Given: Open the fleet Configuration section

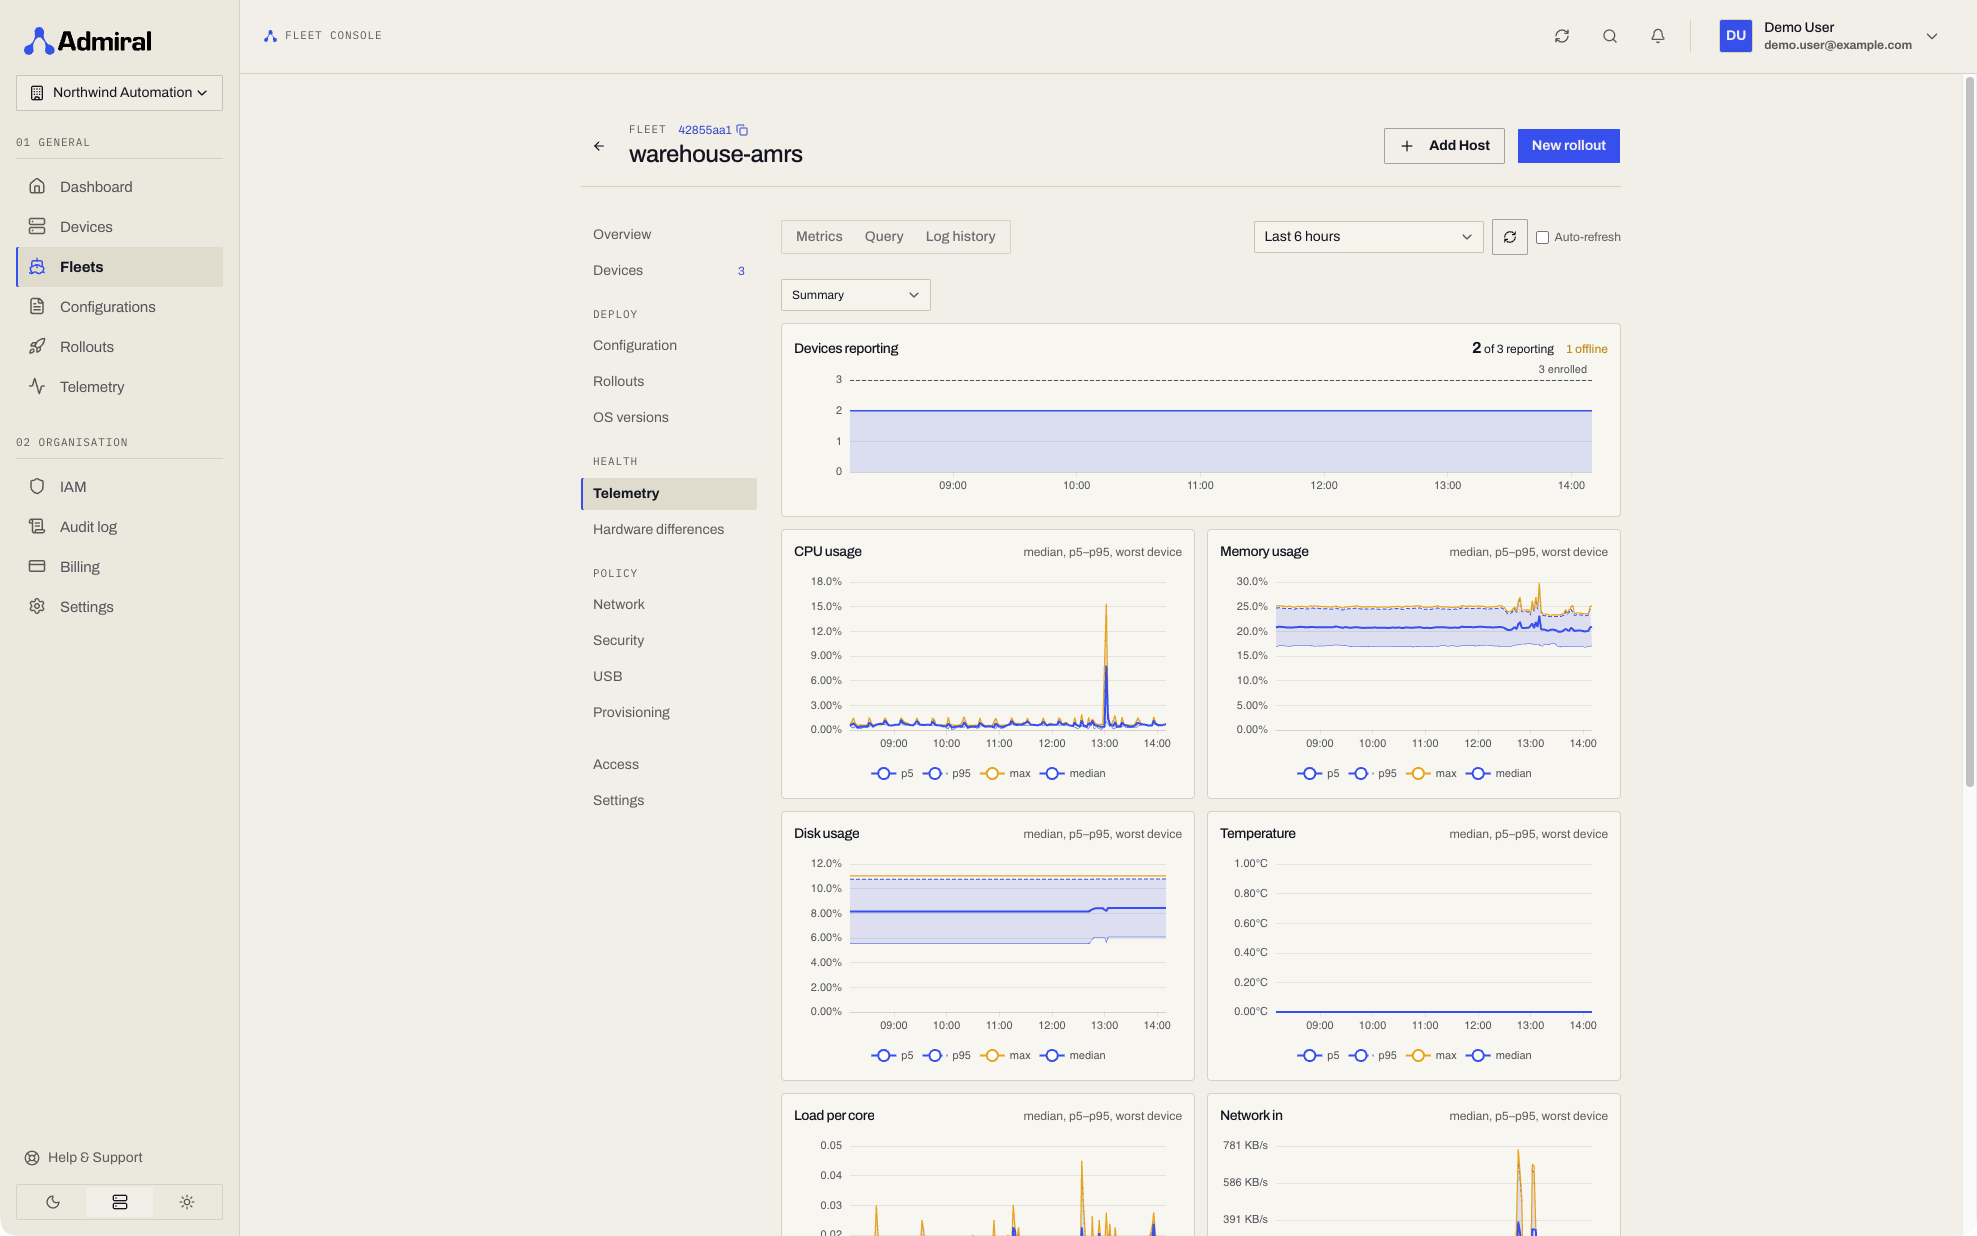Looking at the screenshot, I should point(668,346).
